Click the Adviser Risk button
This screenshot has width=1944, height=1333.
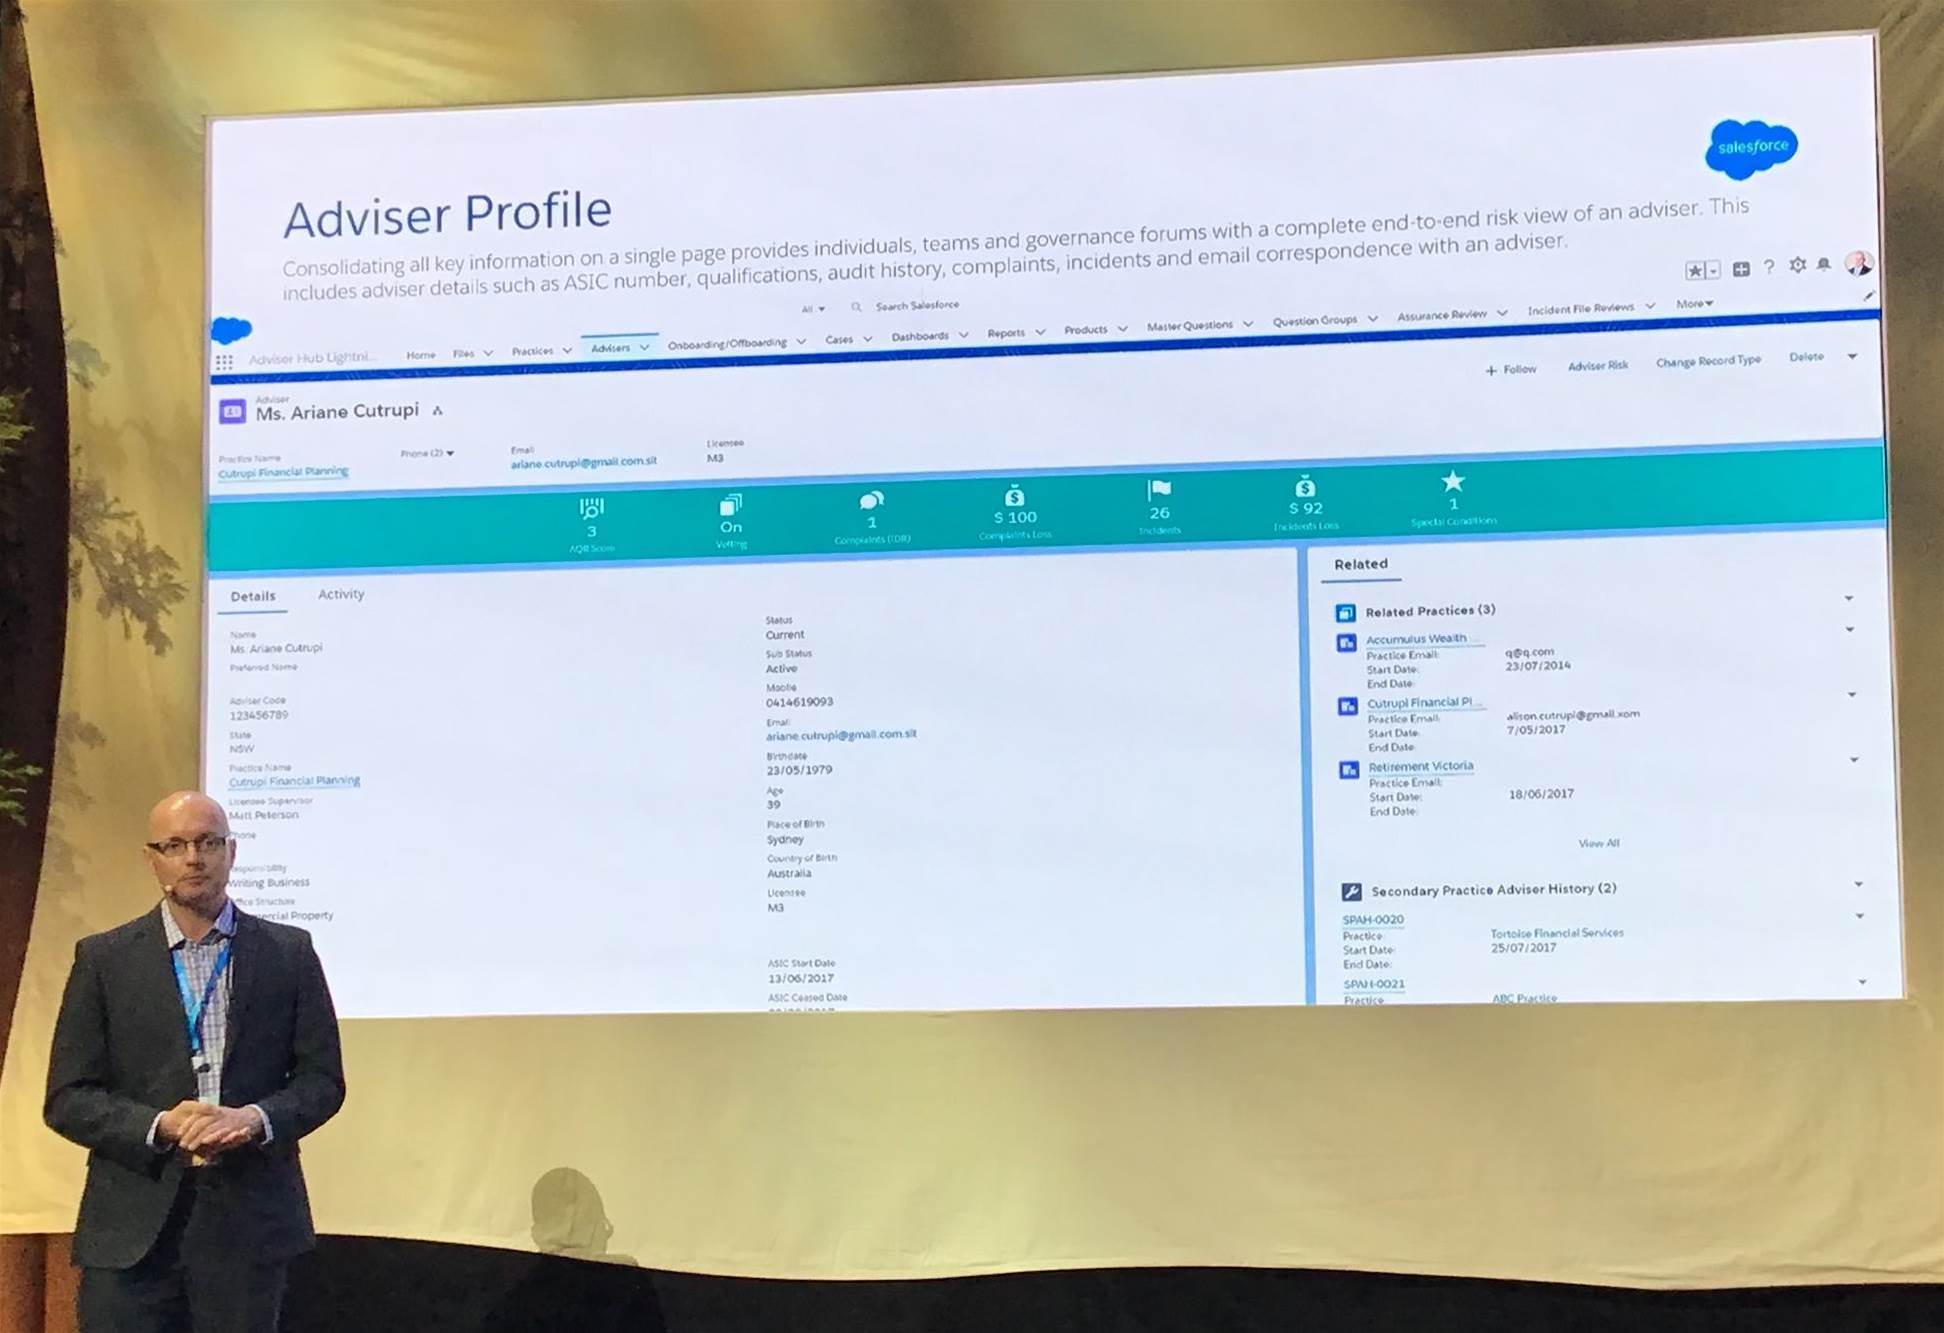click(x=1598, y=366)
